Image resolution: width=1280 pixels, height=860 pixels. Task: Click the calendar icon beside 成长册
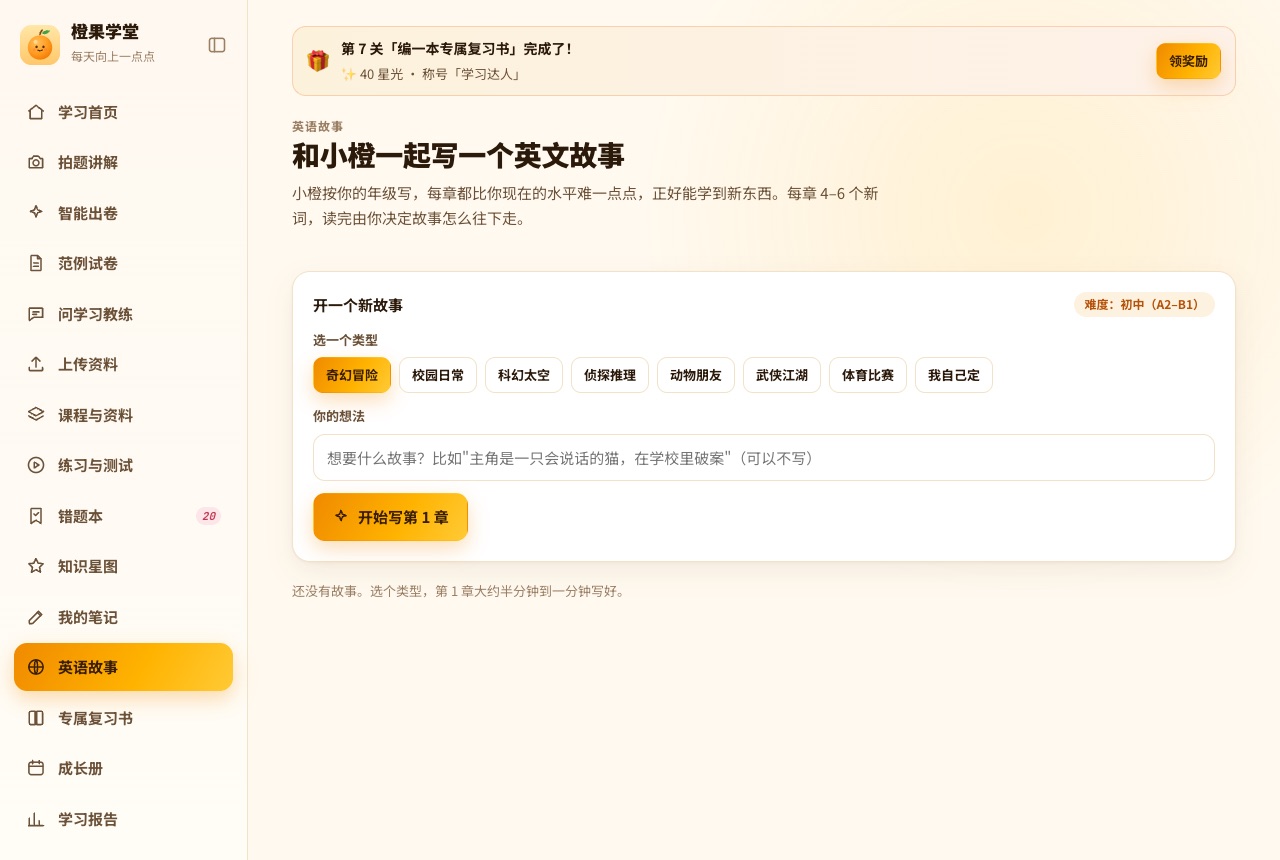pyautogui.click(x=36, y=768)
